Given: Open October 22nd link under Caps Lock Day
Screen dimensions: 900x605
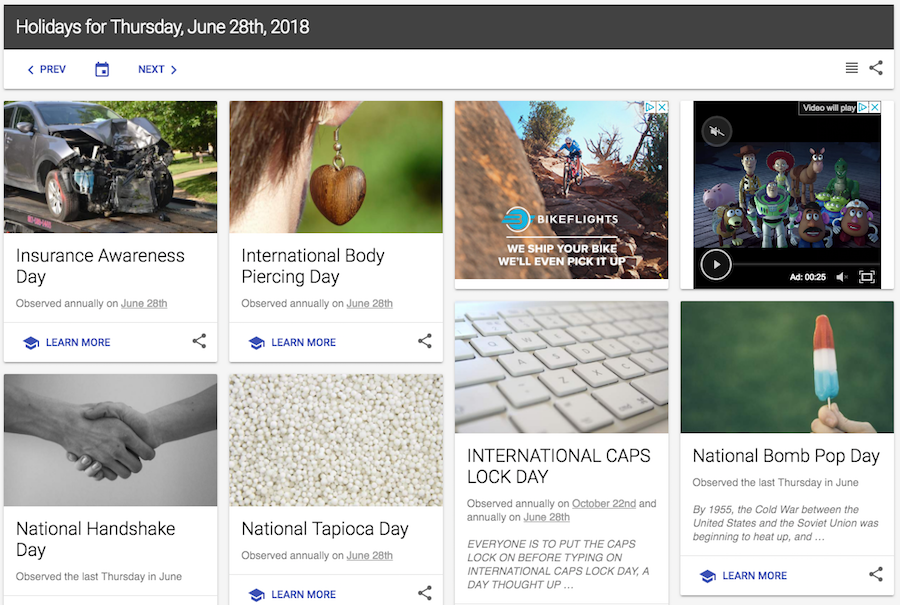Looking at the screenshot, I should coord(604,503).
